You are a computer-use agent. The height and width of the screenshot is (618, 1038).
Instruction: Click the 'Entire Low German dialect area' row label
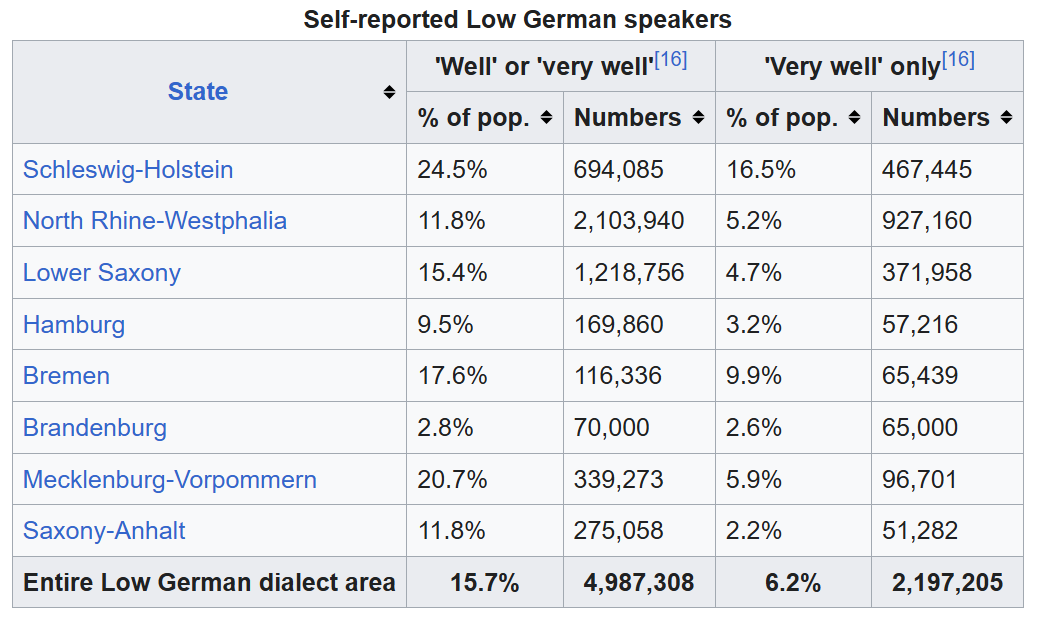click(x=209, y=583)
